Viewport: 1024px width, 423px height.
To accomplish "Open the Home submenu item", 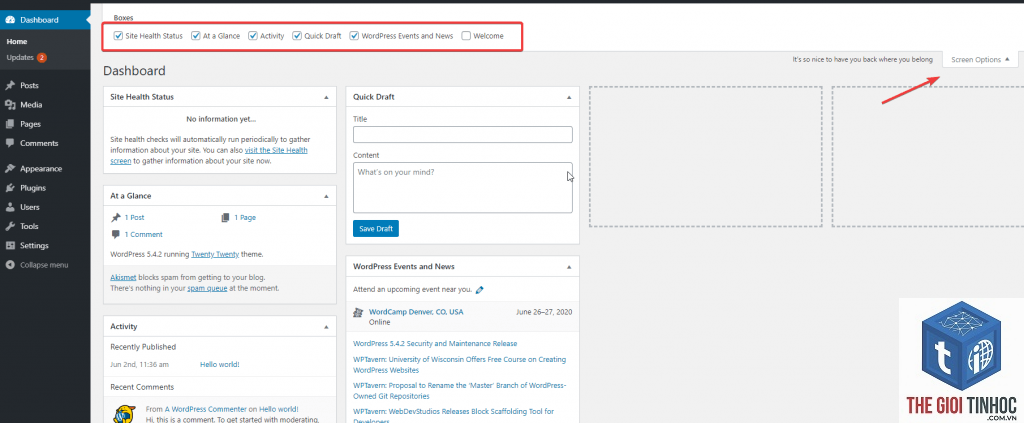I will (x=17, y=42).
